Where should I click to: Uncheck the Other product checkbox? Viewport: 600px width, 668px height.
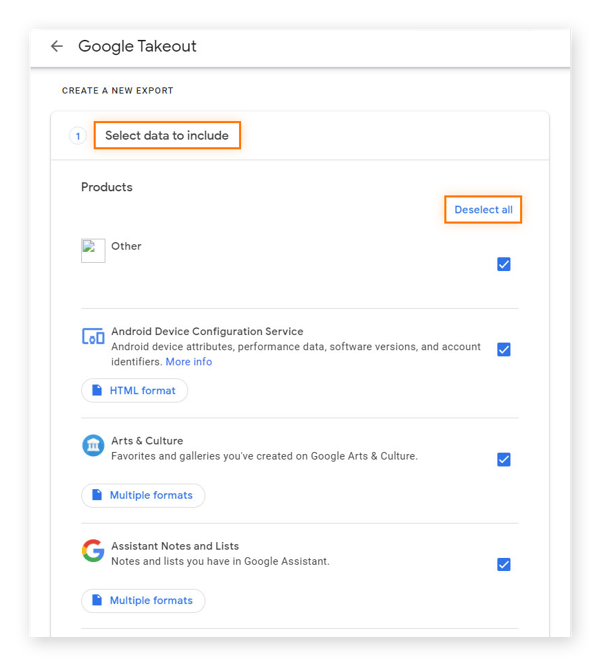(504, 264)
